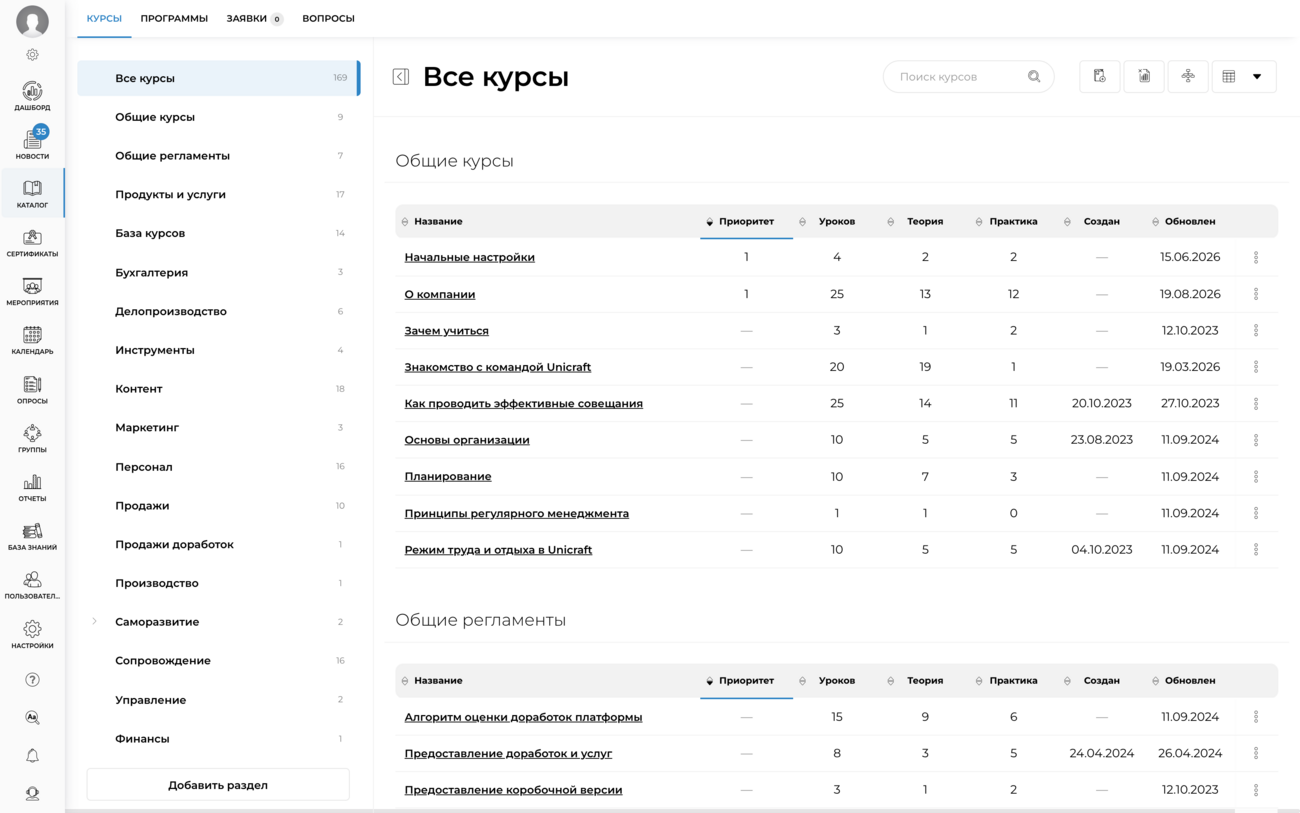The height and width of the screenshot is (813, 1300).
Task: Click the document with chart toolbar icon
Action: click(x=1144, y=77)
